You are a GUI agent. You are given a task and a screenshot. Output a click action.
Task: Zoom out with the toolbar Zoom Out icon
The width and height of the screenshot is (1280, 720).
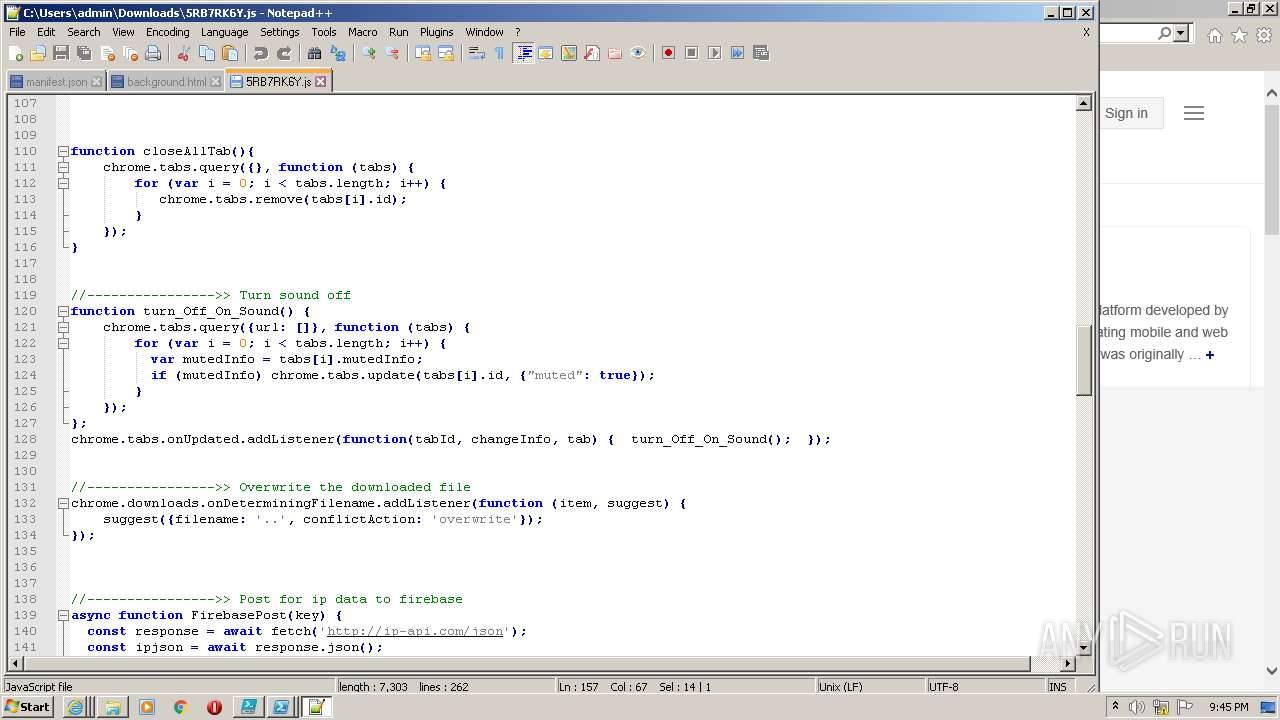(392, 53)
